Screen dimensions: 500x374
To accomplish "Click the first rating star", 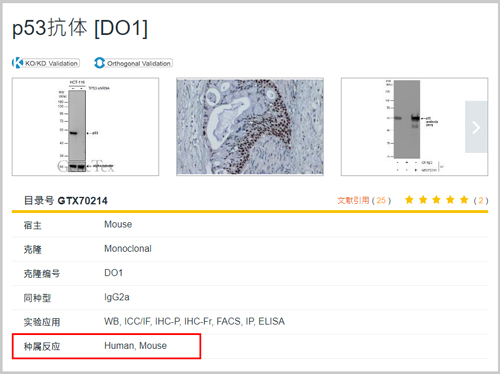I will pos(409,200).
